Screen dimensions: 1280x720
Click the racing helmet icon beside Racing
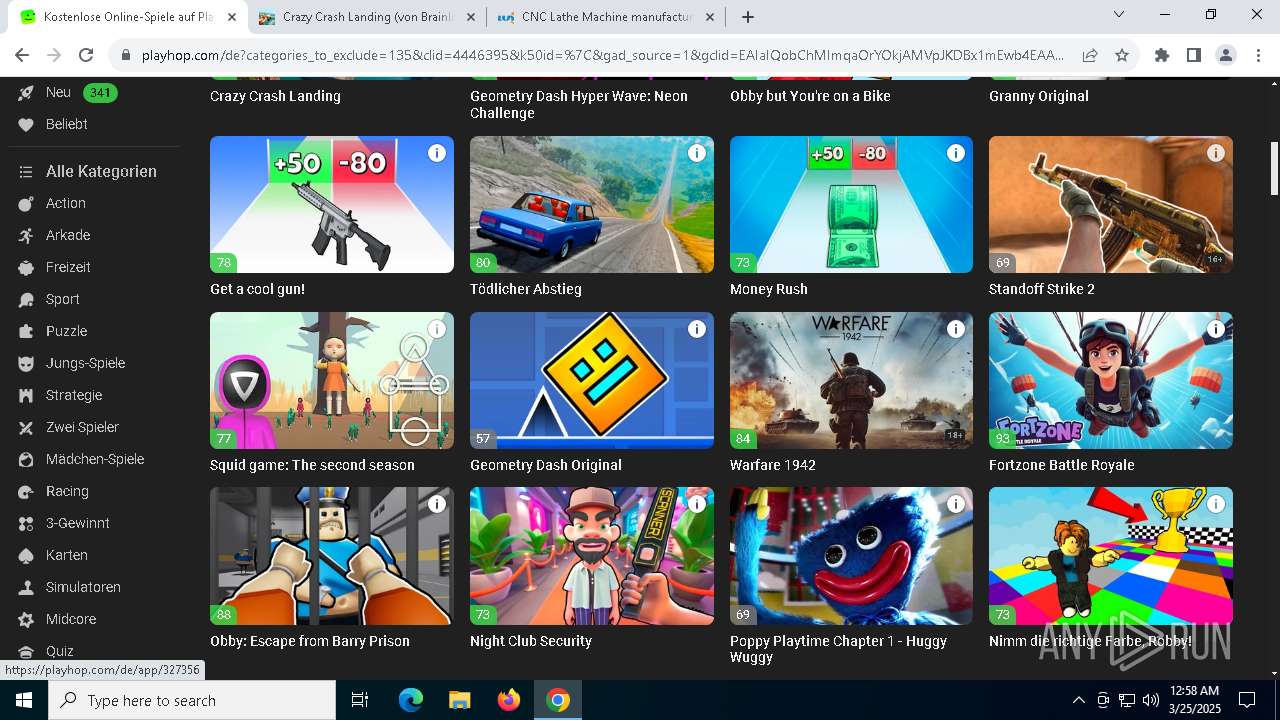(x=26, y=491)
